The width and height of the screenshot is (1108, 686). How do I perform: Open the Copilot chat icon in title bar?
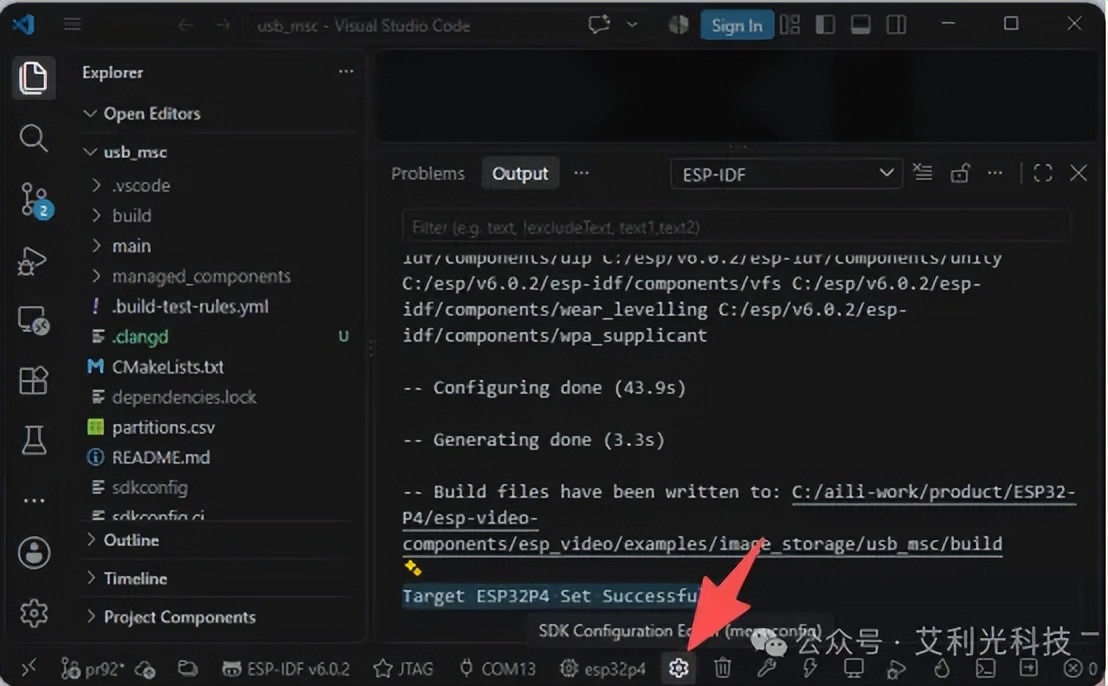tap(599, 25)
